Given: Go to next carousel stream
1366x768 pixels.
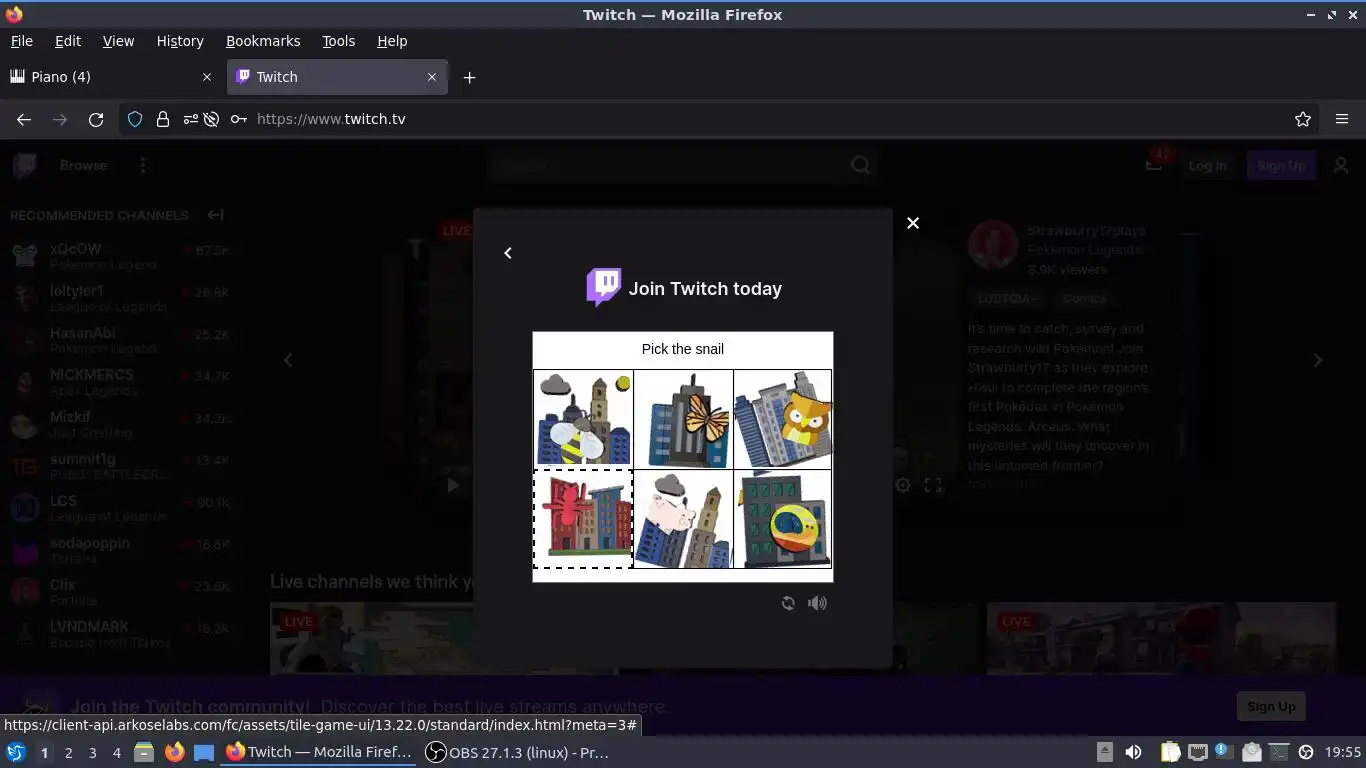Looking at the screenshot, I should tap(1318, 360).
